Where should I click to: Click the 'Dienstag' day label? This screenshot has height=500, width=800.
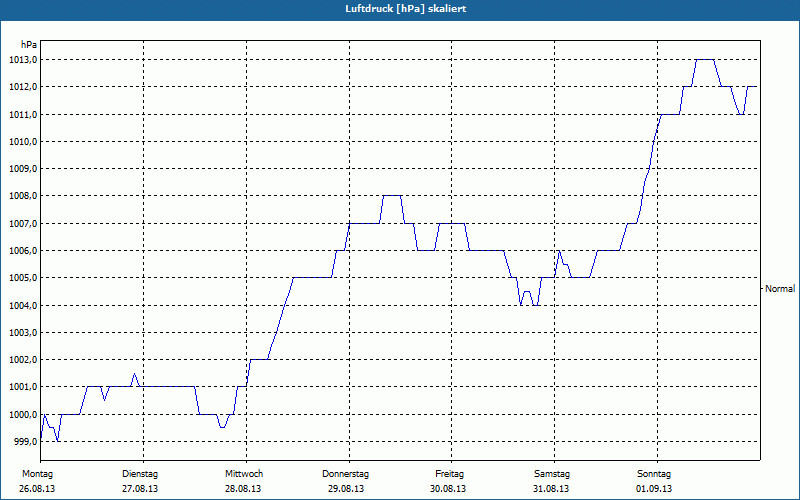[140, 474]
